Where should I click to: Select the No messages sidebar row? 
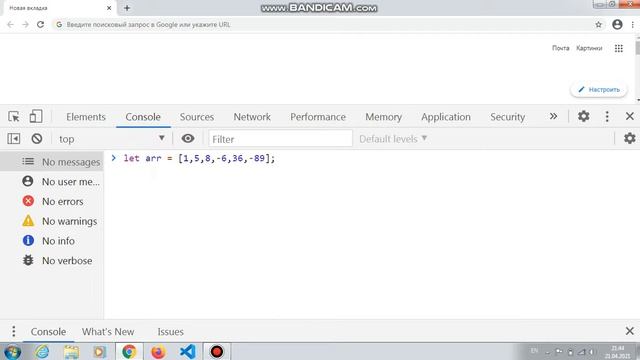coord(52,162)
